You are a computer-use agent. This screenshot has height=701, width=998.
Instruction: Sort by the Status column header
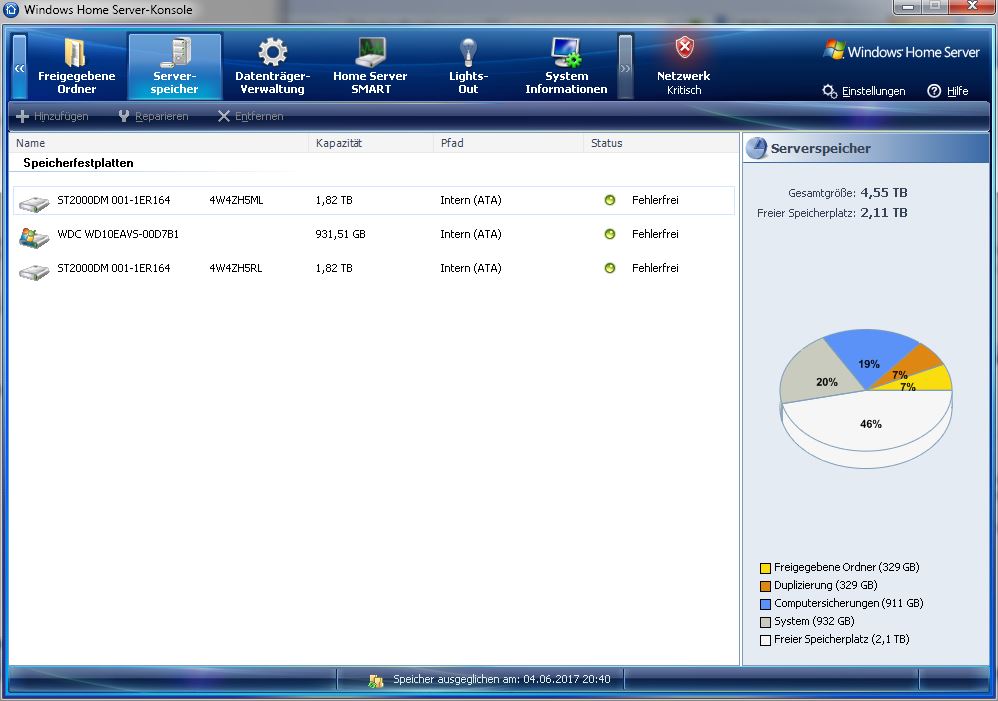(x=661, y=143)
